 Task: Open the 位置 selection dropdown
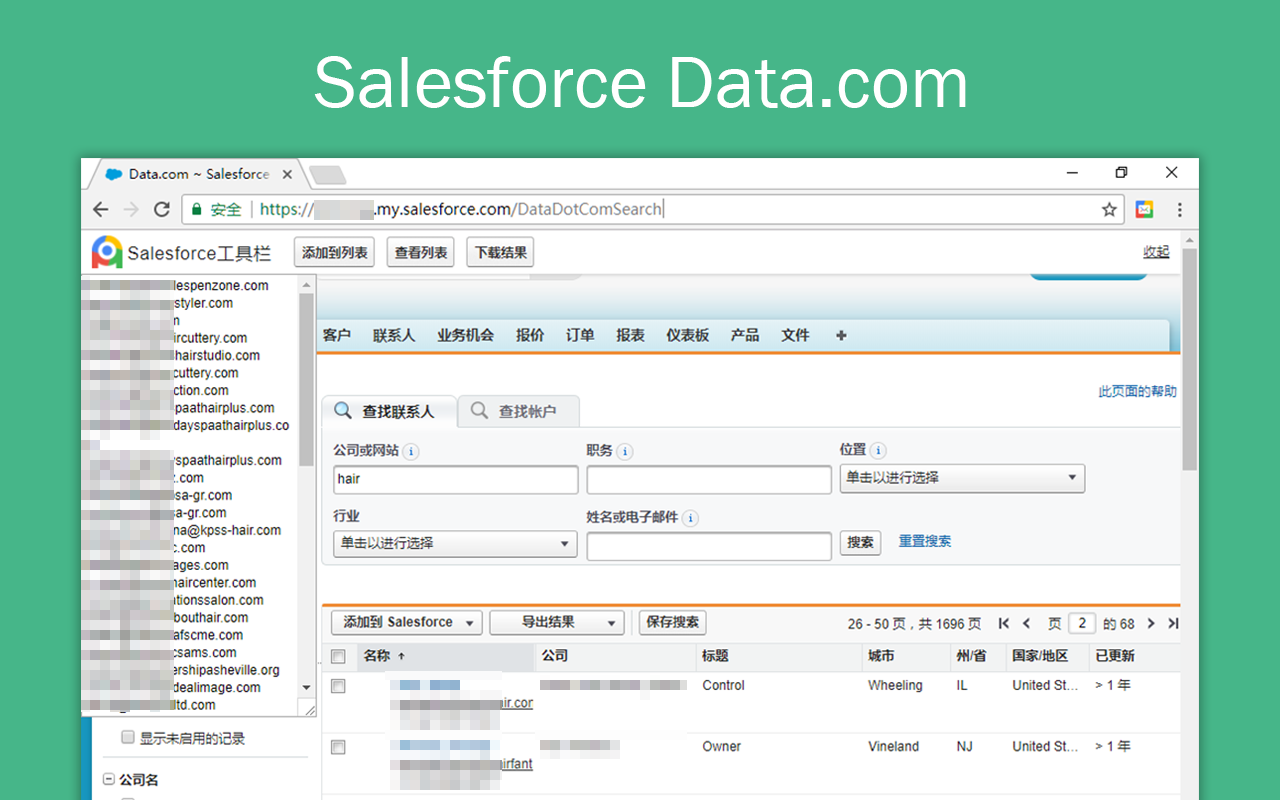coord(962,478)
